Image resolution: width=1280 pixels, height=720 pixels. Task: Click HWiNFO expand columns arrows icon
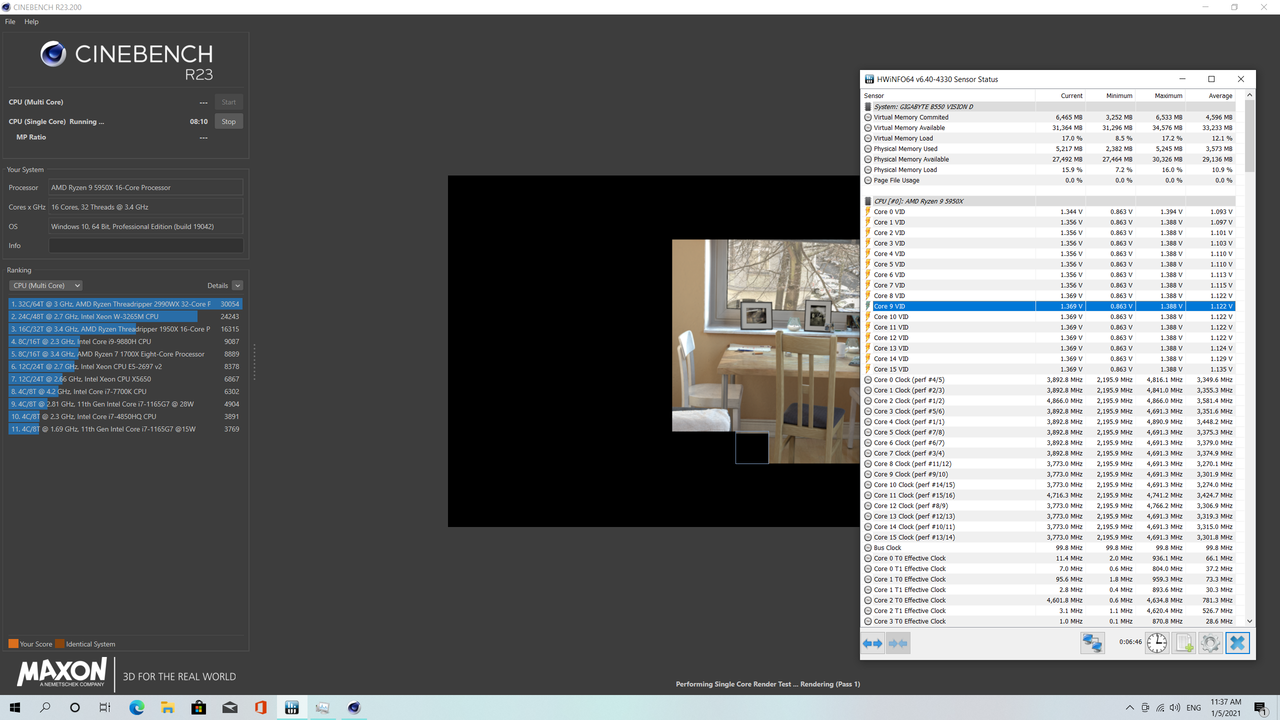pos(873,643)
